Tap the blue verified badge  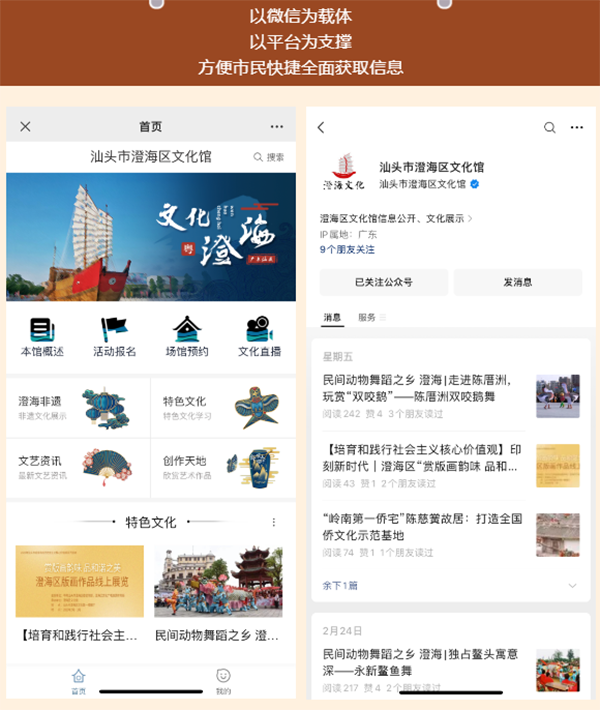click(475, 184)
